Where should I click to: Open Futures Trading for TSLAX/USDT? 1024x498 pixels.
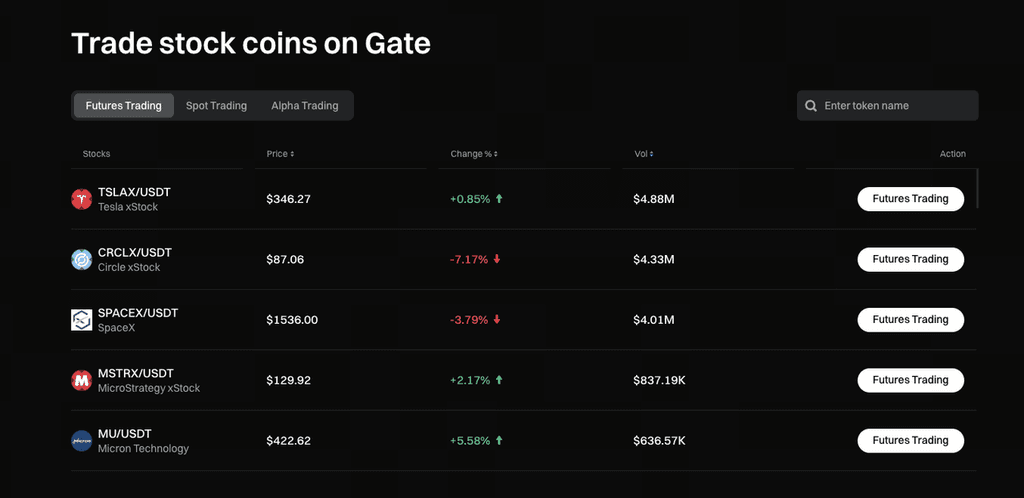pyautogui.click(x=910, y=199)
